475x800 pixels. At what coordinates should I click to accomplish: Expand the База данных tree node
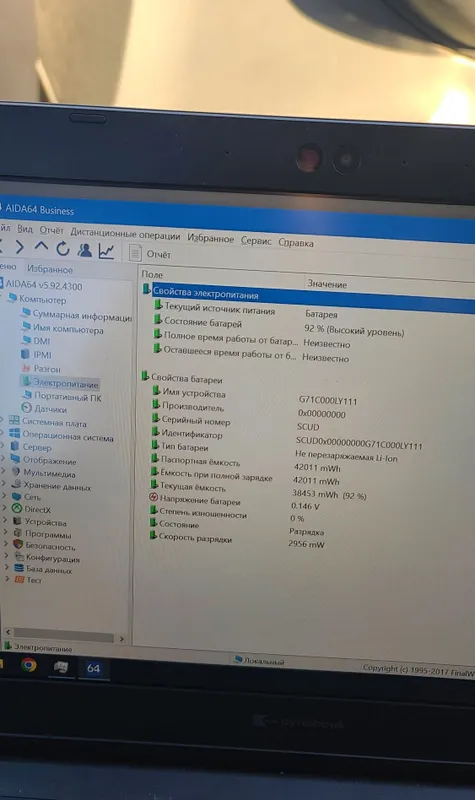7,567
